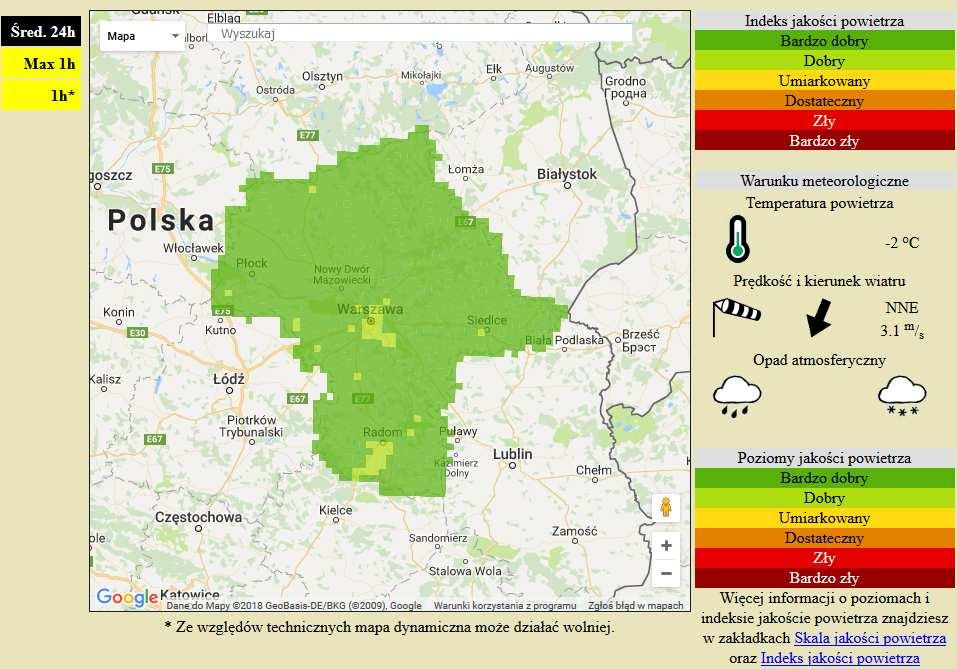Click Kielce city label on map

(336, 510)
